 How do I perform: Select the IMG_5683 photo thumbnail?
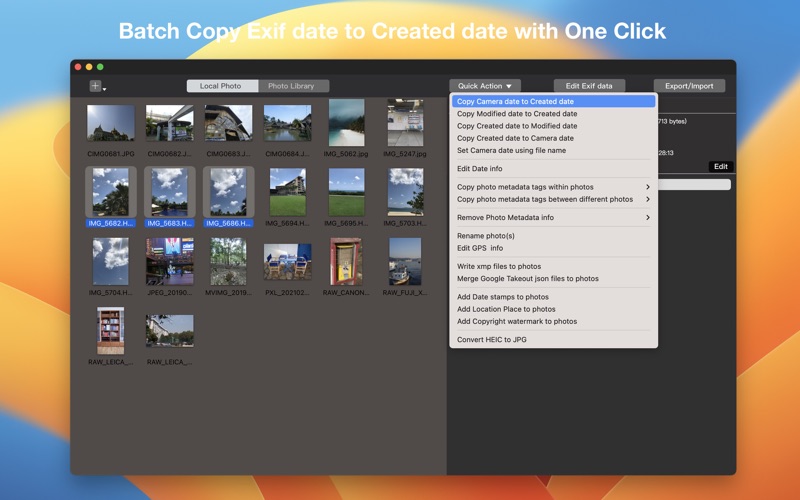[x=170, y=192]
